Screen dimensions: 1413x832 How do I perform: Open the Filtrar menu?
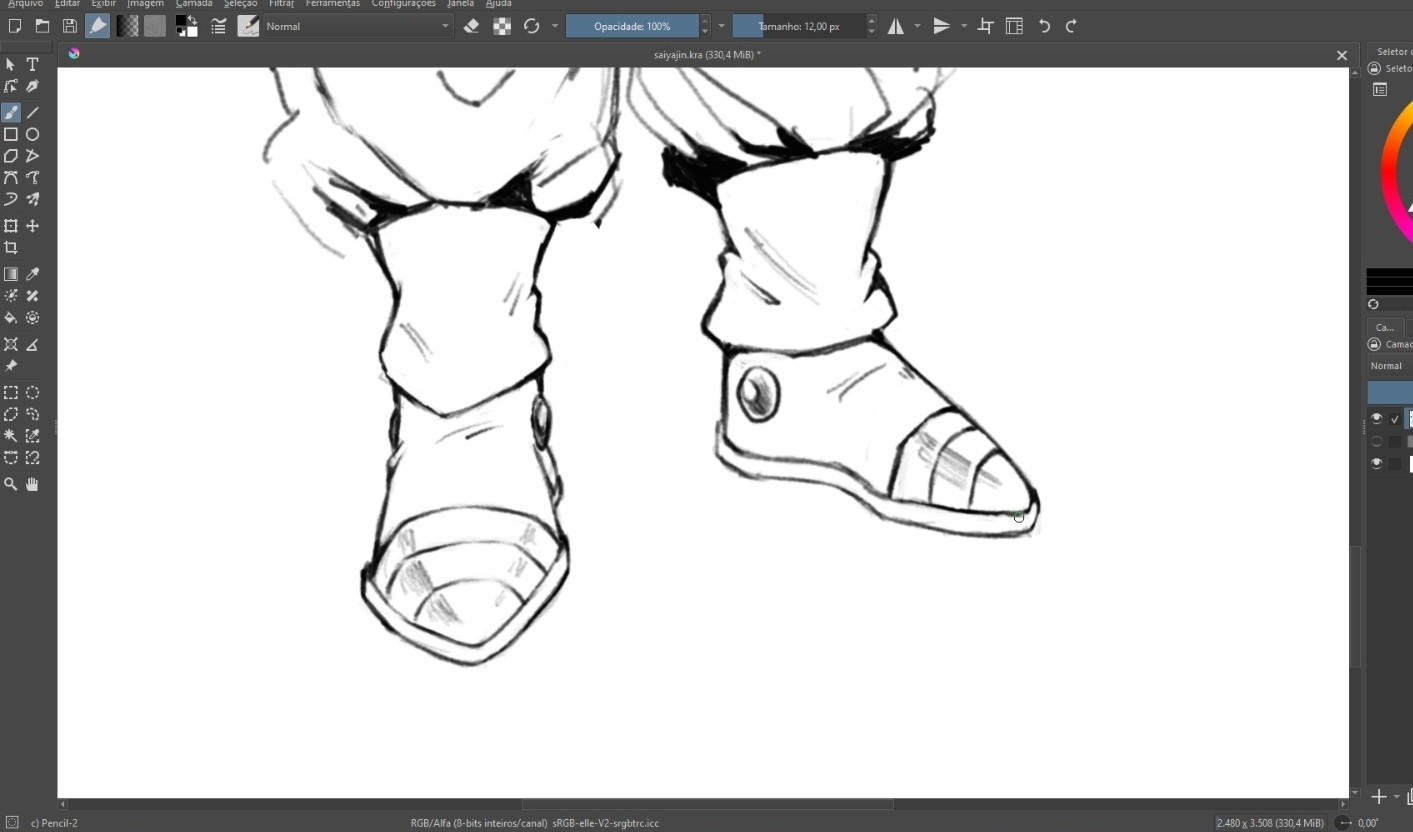(282, 3)
